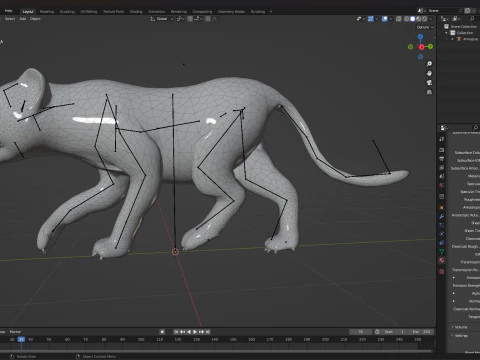Click the red X axis gizmo ball

tap(421, 47)
